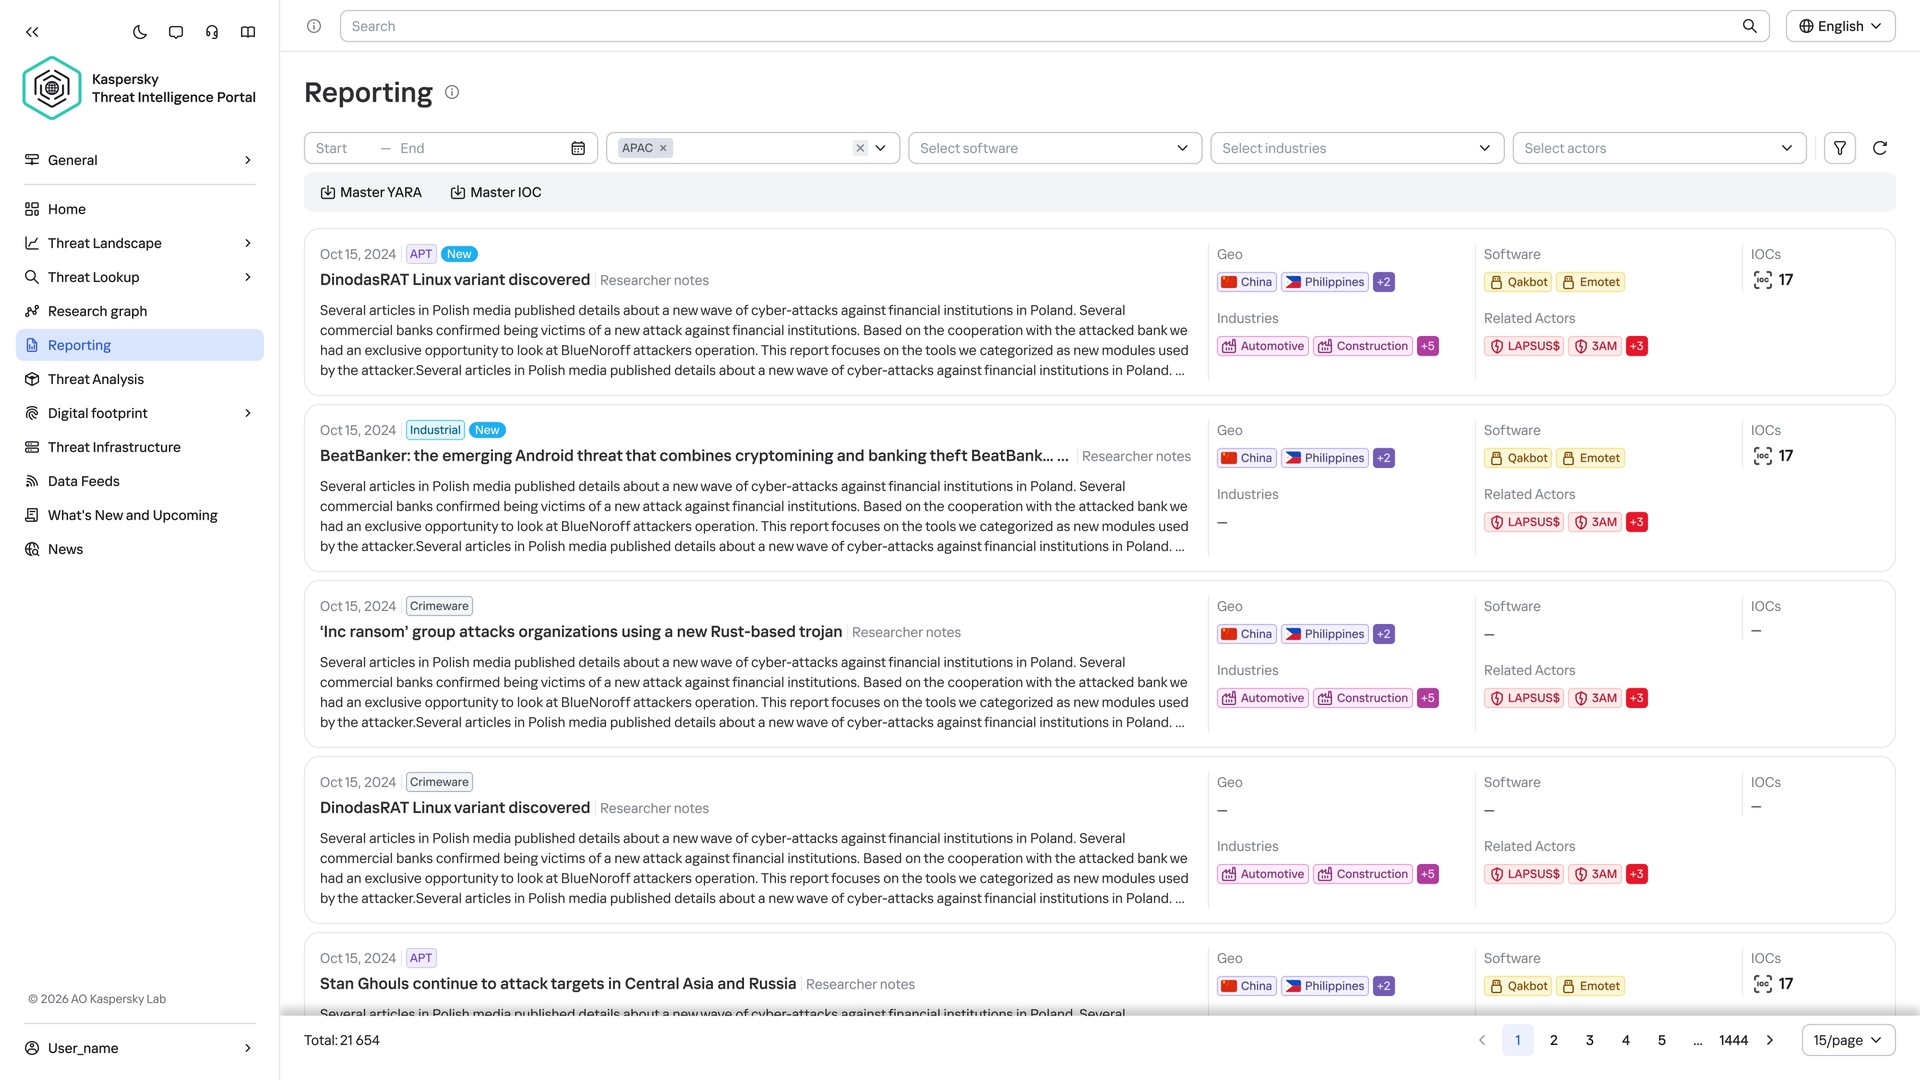
Task: Open Threat Infrastructure
Action: [x=140, y=447]
